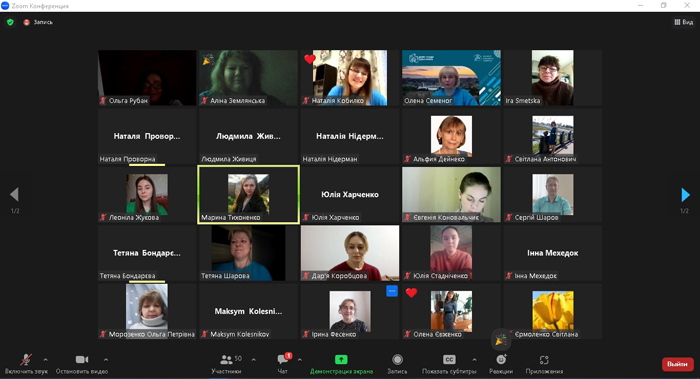Click the red Выйти leave button
Screen dimensions: 700x379
(x=677, y=364)
